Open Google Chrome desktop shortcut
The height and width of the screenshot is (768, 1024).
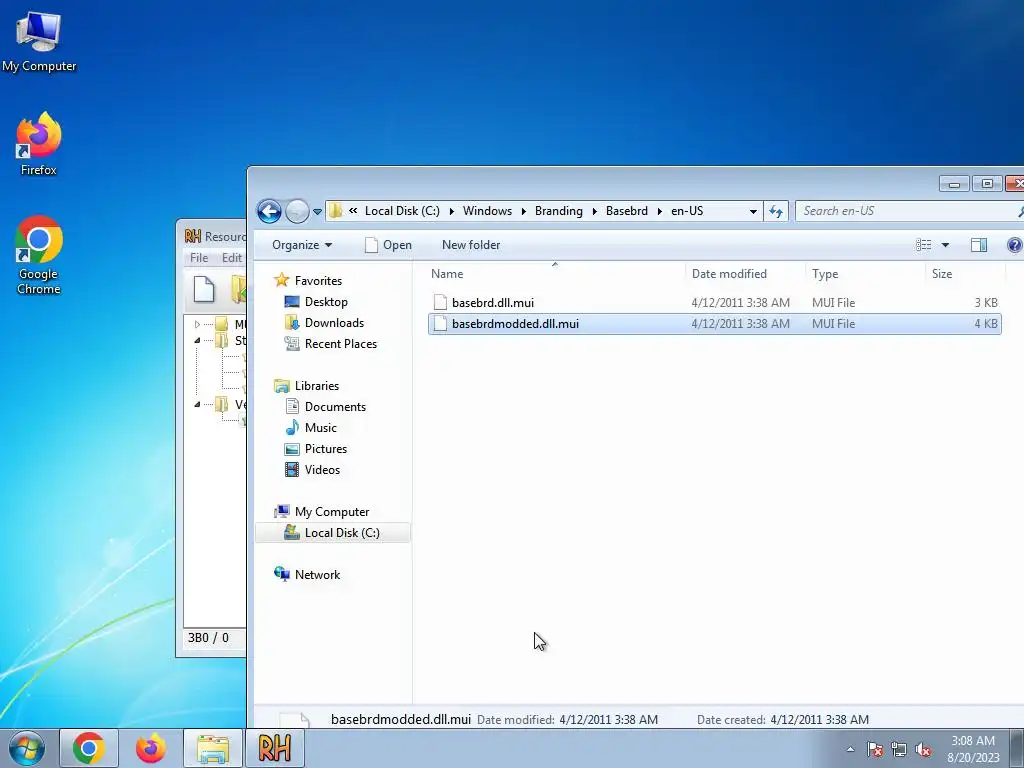point(39,255)
